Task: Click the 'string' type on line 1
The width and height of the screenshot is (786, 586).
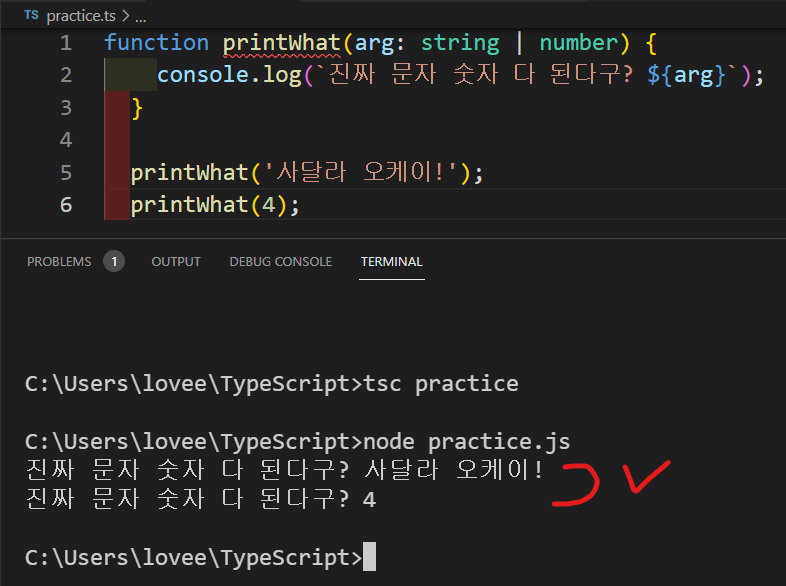Action: pos(460,44)
